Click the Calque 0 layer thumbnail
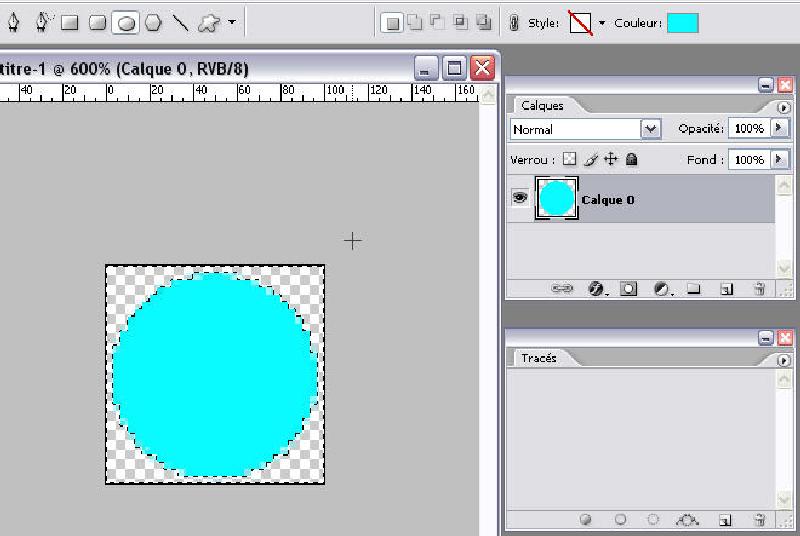The image size is (800, 536). [x=556, y=198]
